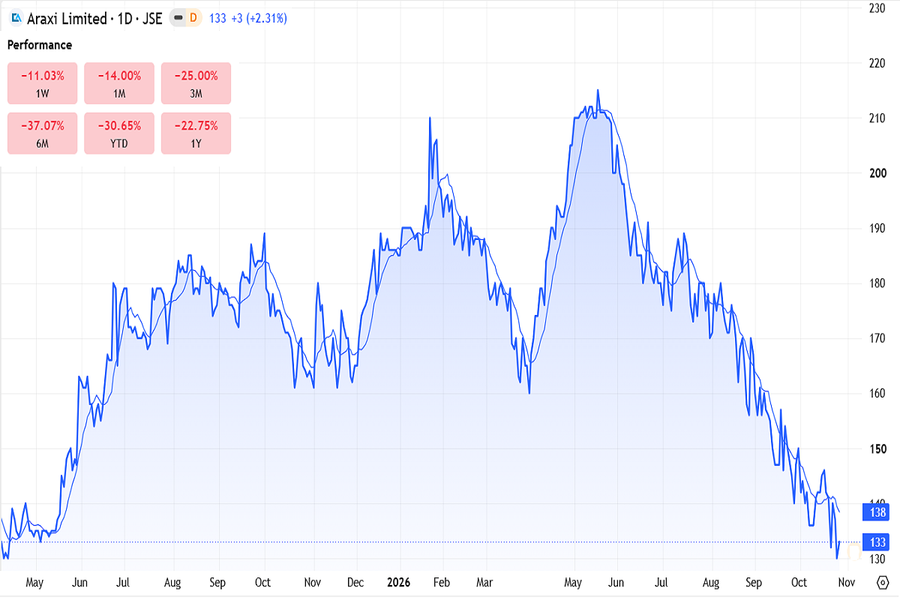This screenshot has width=900, height=600.
Task: Click the Mar label on time axis
Action: [x=484, y=583]
